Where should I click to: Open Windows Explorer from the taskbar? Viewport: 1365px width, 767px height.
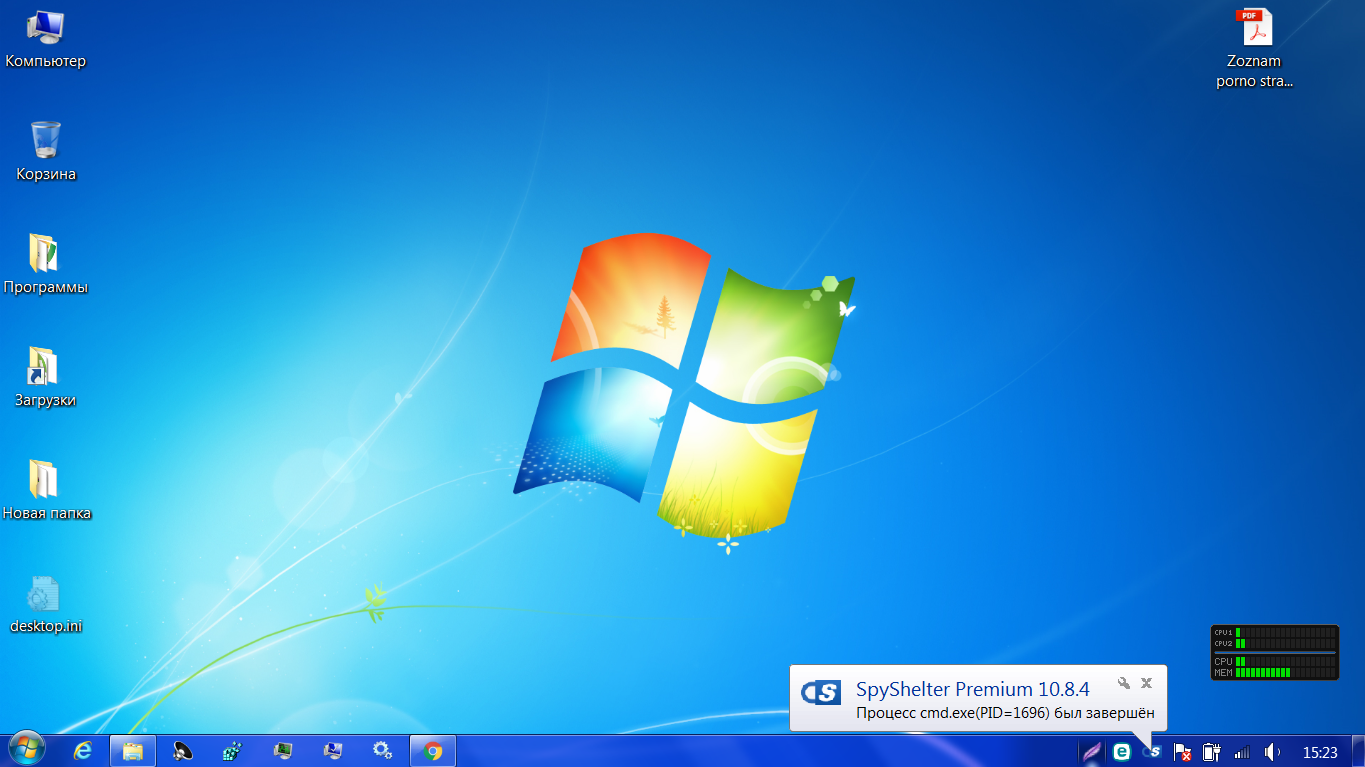coord(133,751)
